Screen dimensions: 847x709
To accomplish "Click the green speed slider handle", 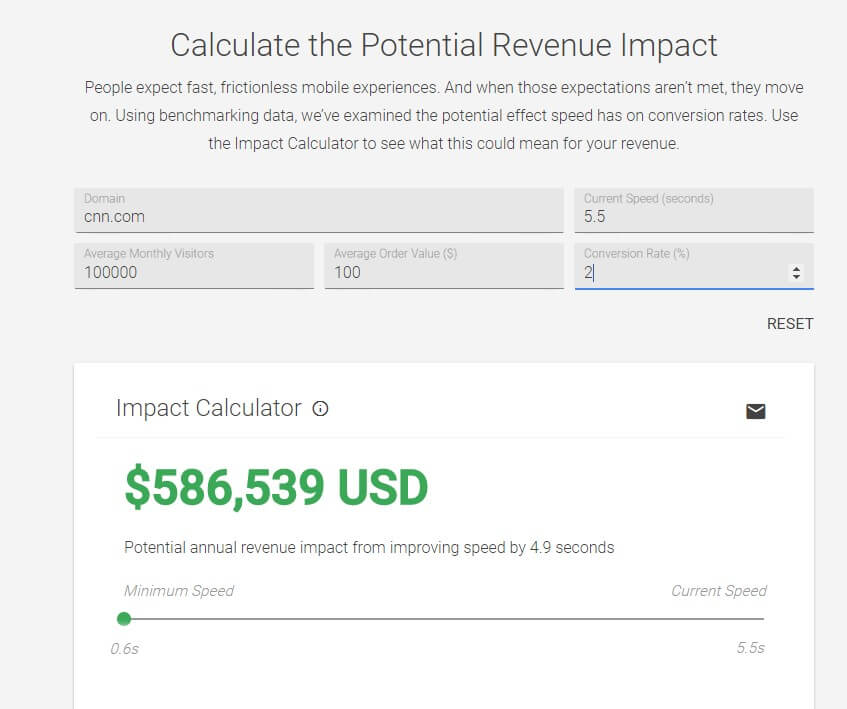I will (124, 619).
